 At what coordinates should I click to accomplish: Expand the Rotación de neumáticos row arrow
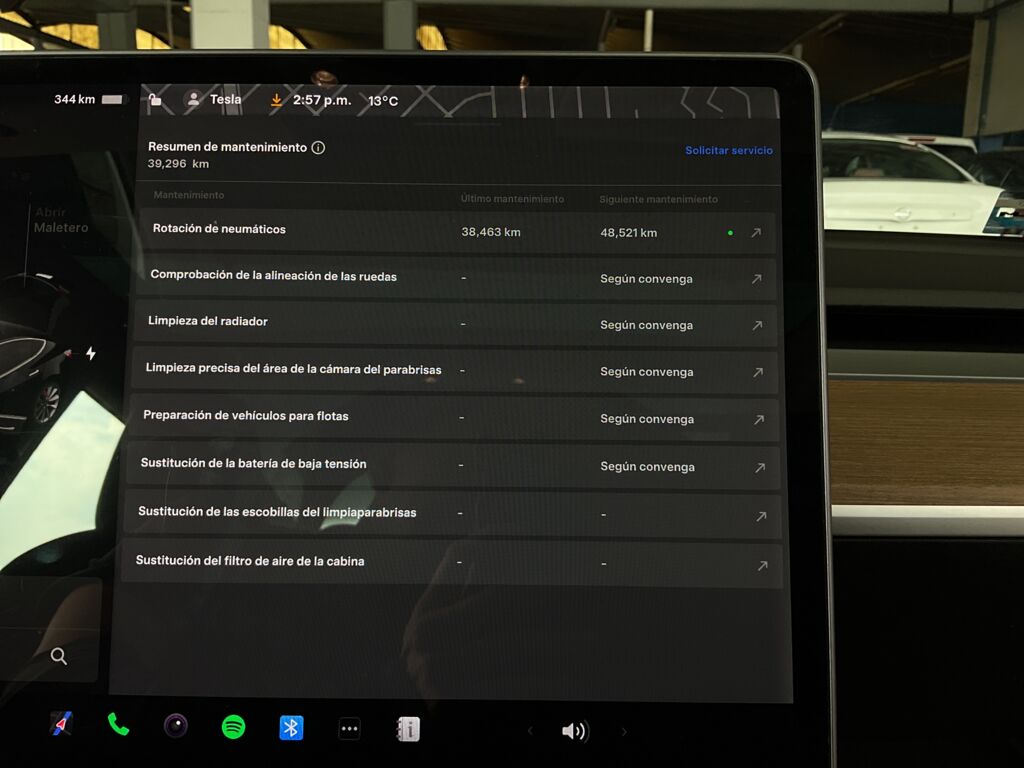tap(756, 233)
